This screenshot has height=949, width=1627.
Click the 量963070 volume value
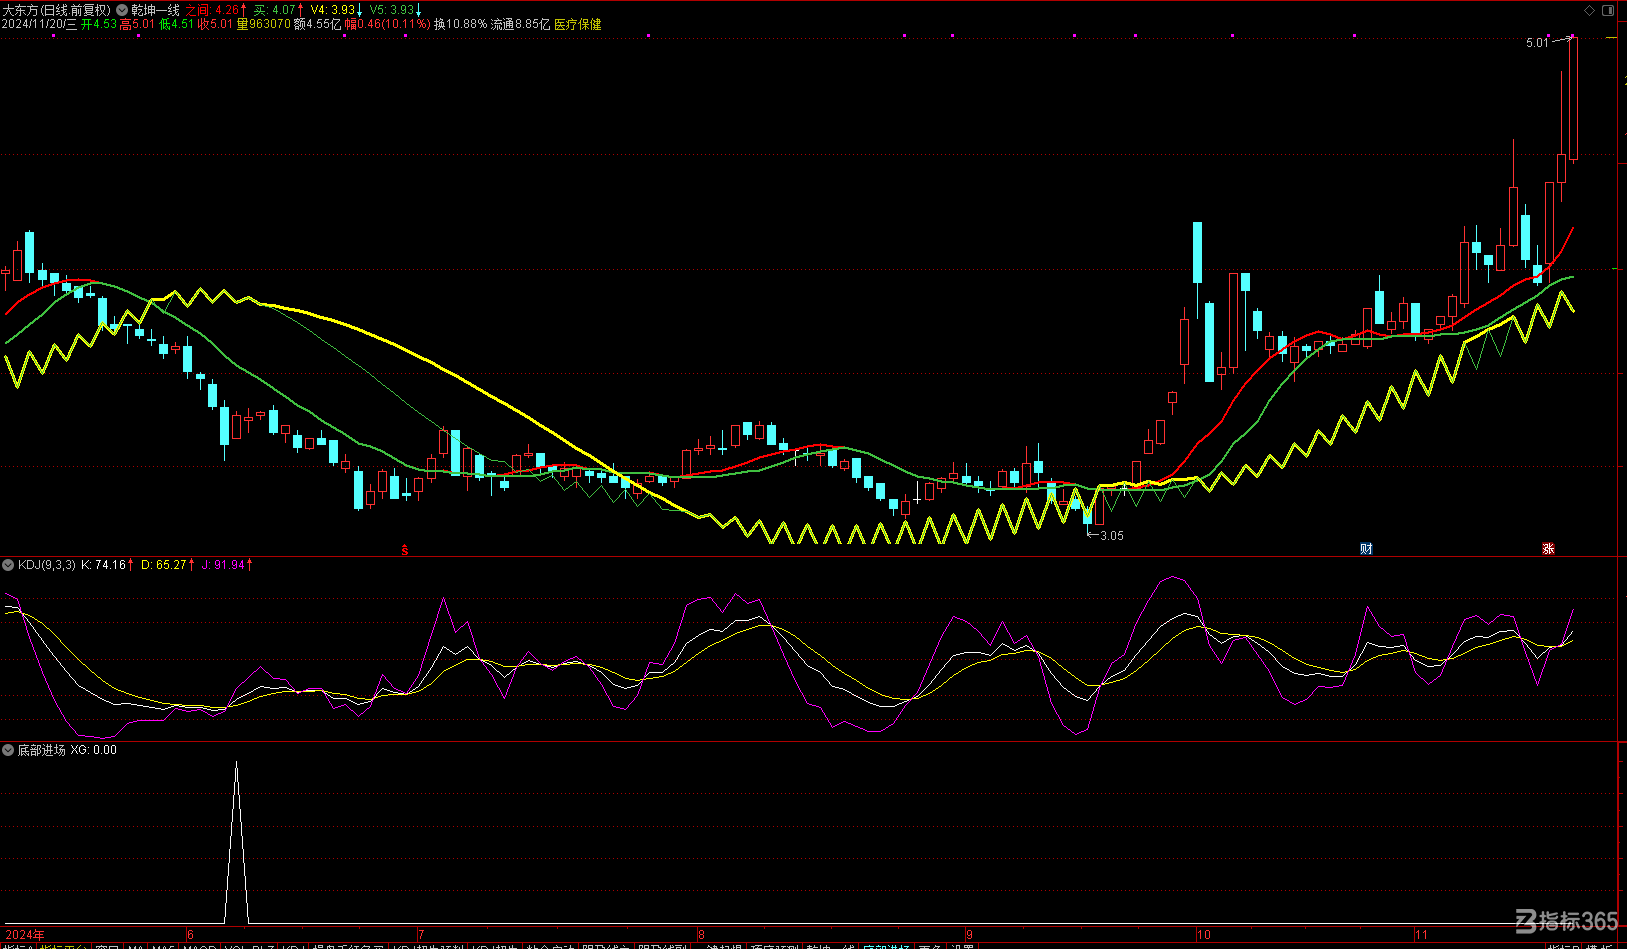[264, 24]
